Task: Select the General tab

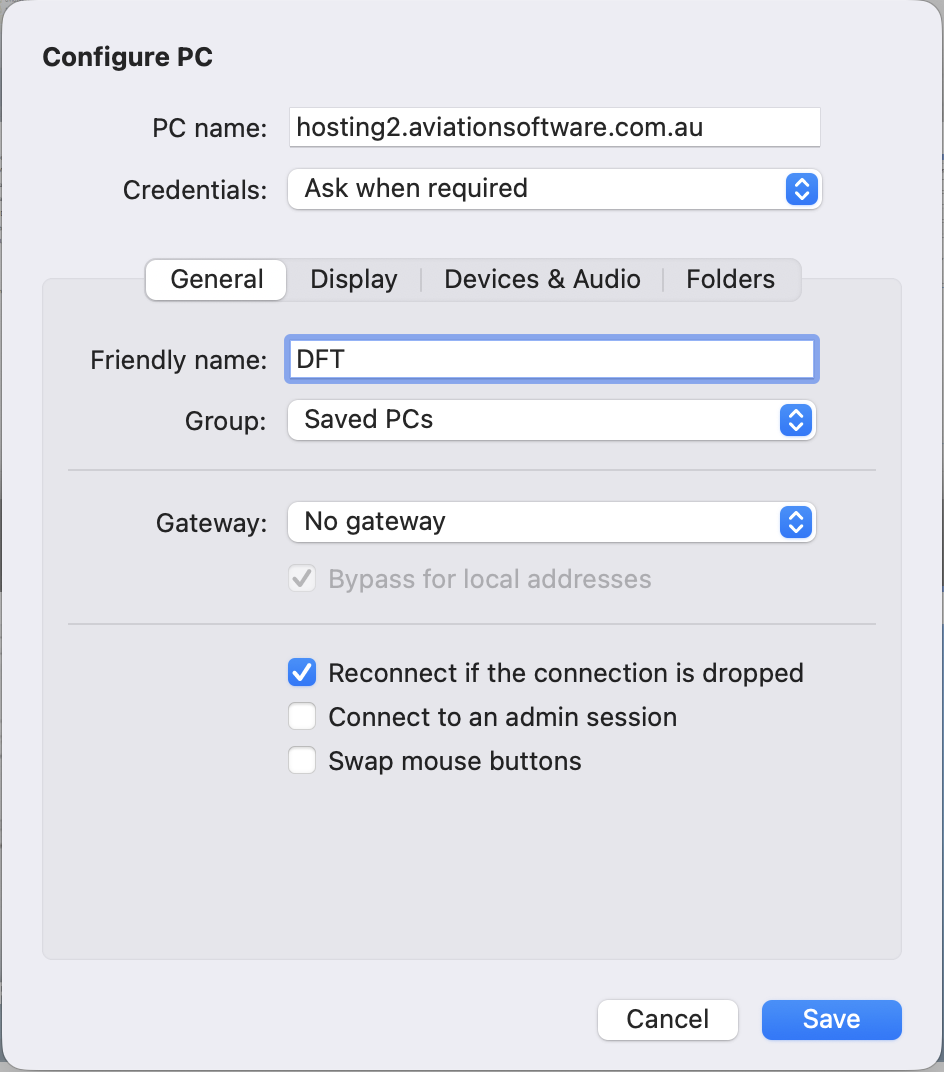Action: (217, 280)
